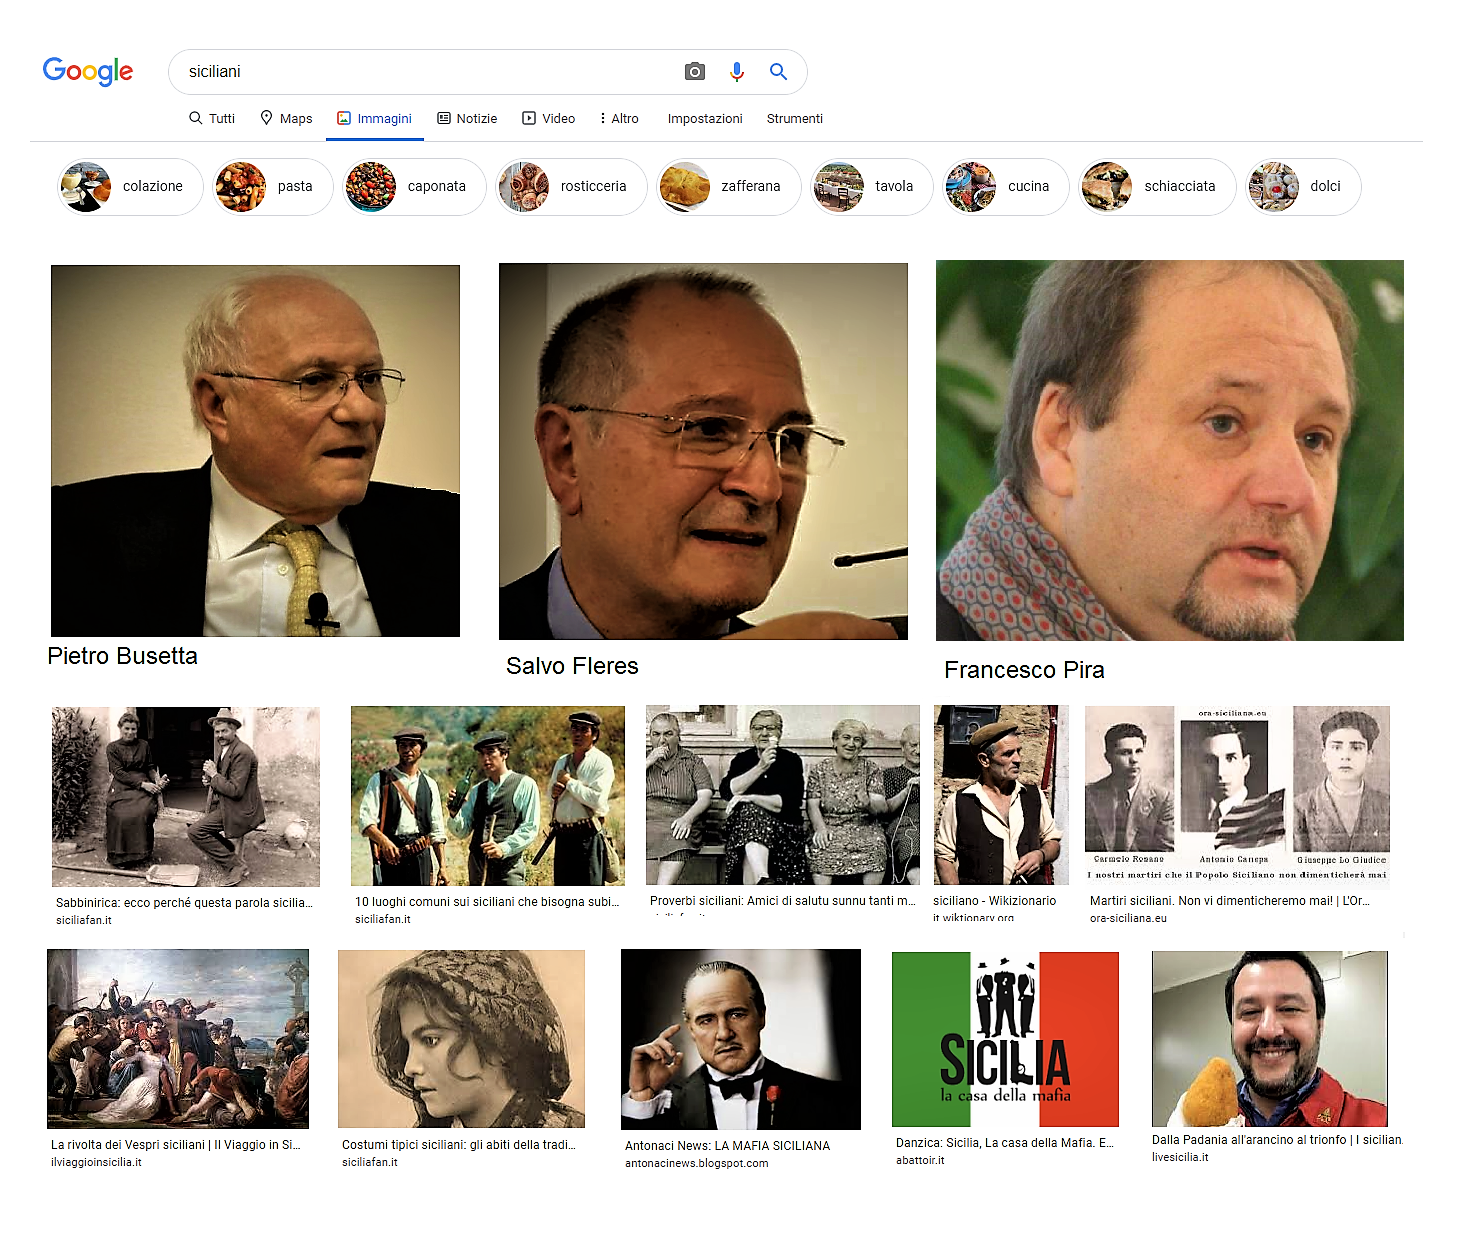Switch to the Tutti tab
Image resolution: width=1476 pixels, height=1258 pixels.
pyautogui.click(x=212, y=118)
